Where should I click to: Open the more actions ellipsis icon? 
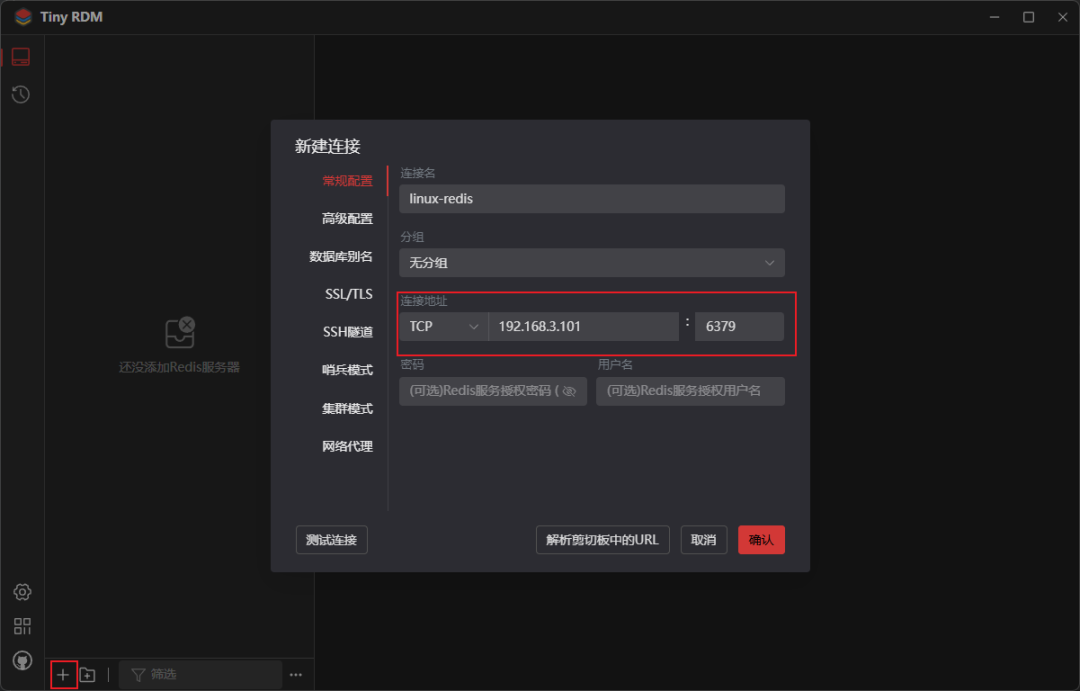tap(296, 674)
